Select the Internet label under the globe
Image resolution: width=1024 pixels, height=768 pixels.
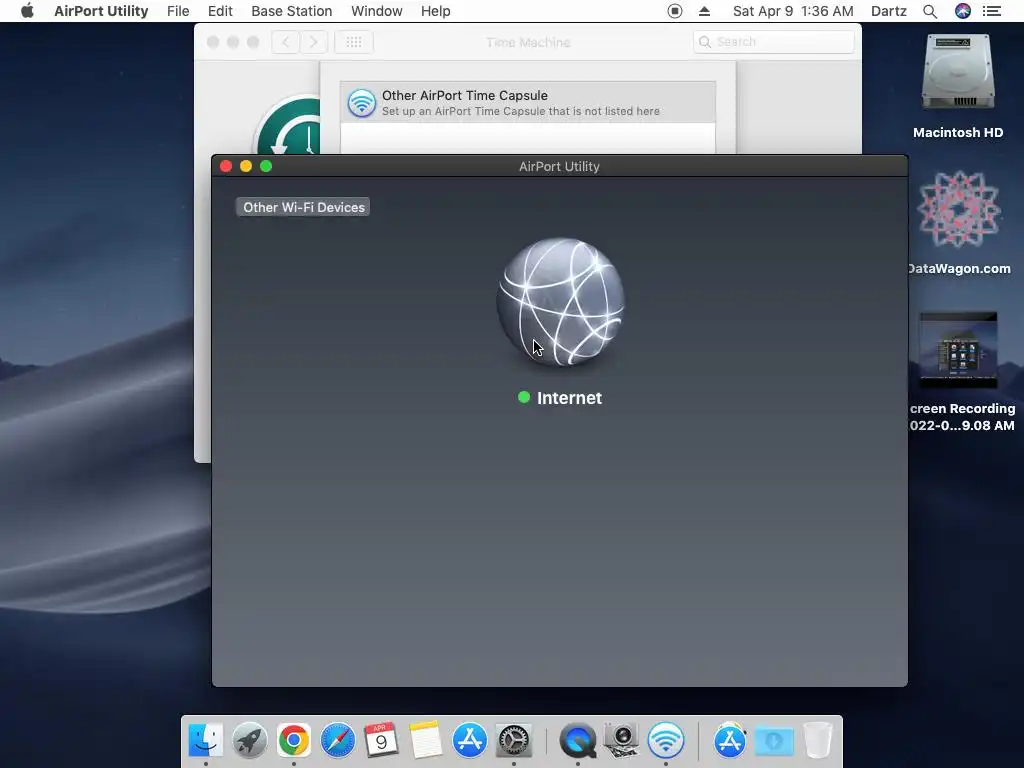[x=569, y=398]
